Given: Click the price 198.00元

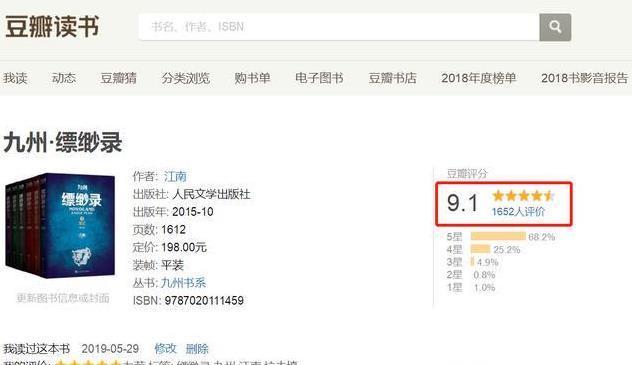Looking at the screenshot, I should click(184, 247).
